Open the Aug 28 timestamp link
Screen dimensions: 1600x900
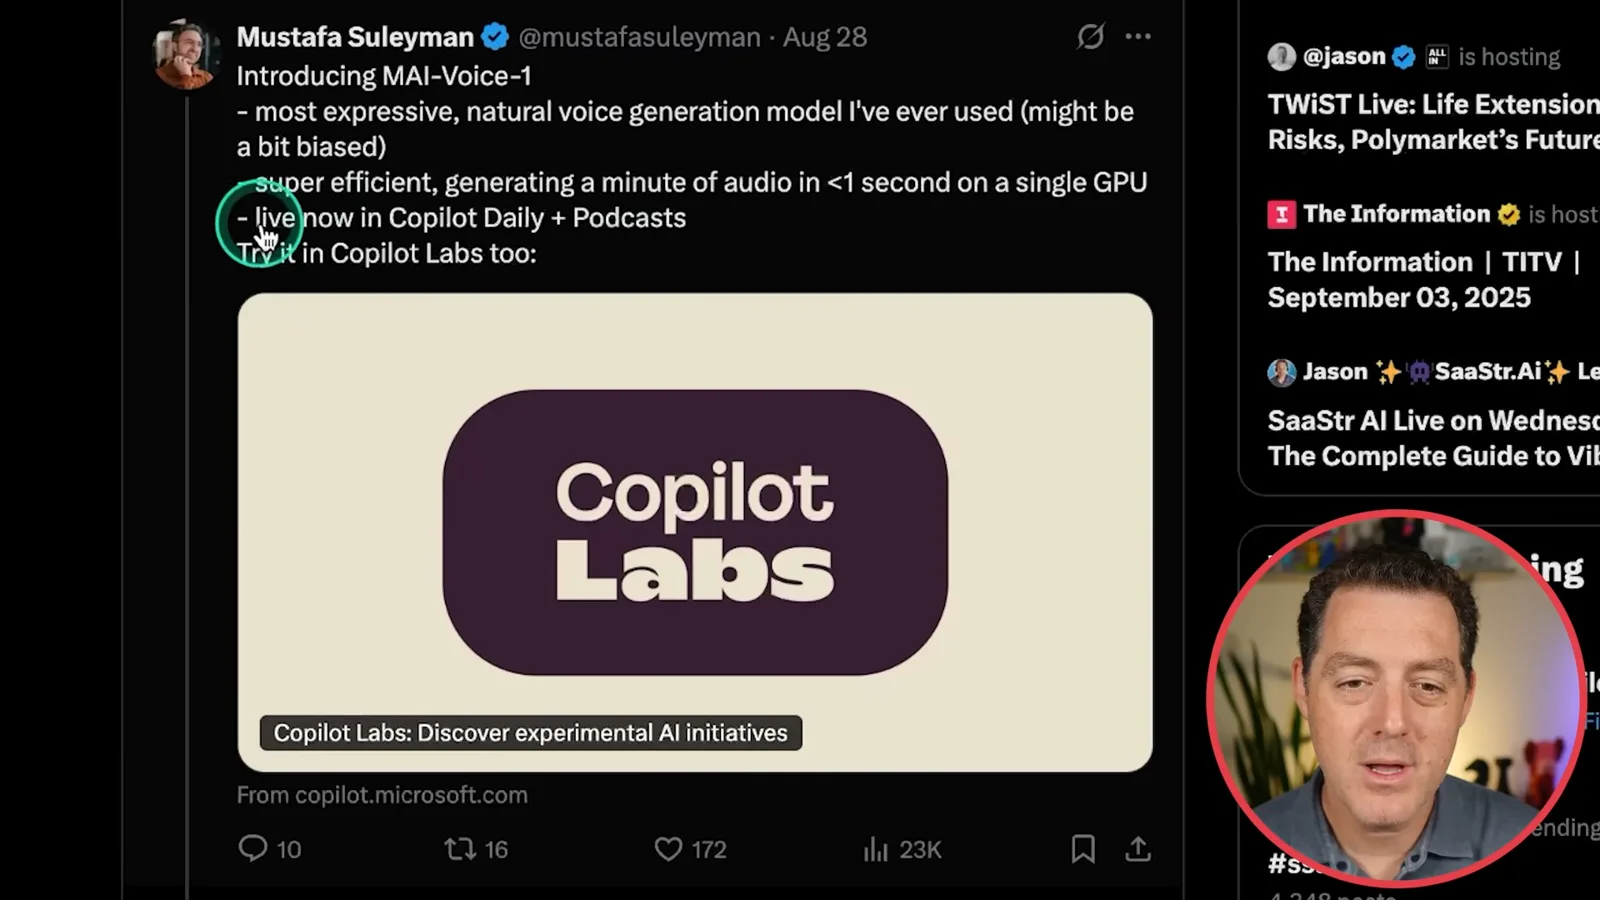tap(825, 37)
